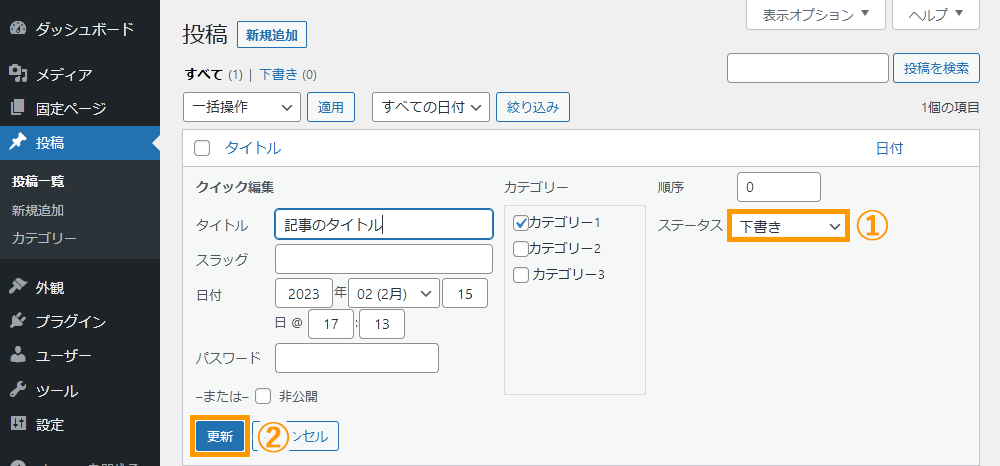Click the 外観 paintbrush icon
Viewport: 1000px width, 466px height.
tap(18, 287)
